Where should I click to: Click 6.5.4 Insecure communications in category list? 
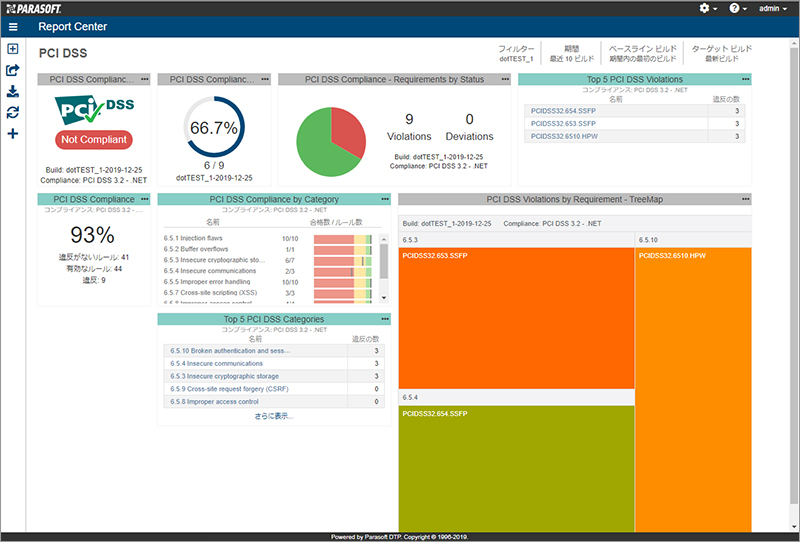click(x=269, y=271)
